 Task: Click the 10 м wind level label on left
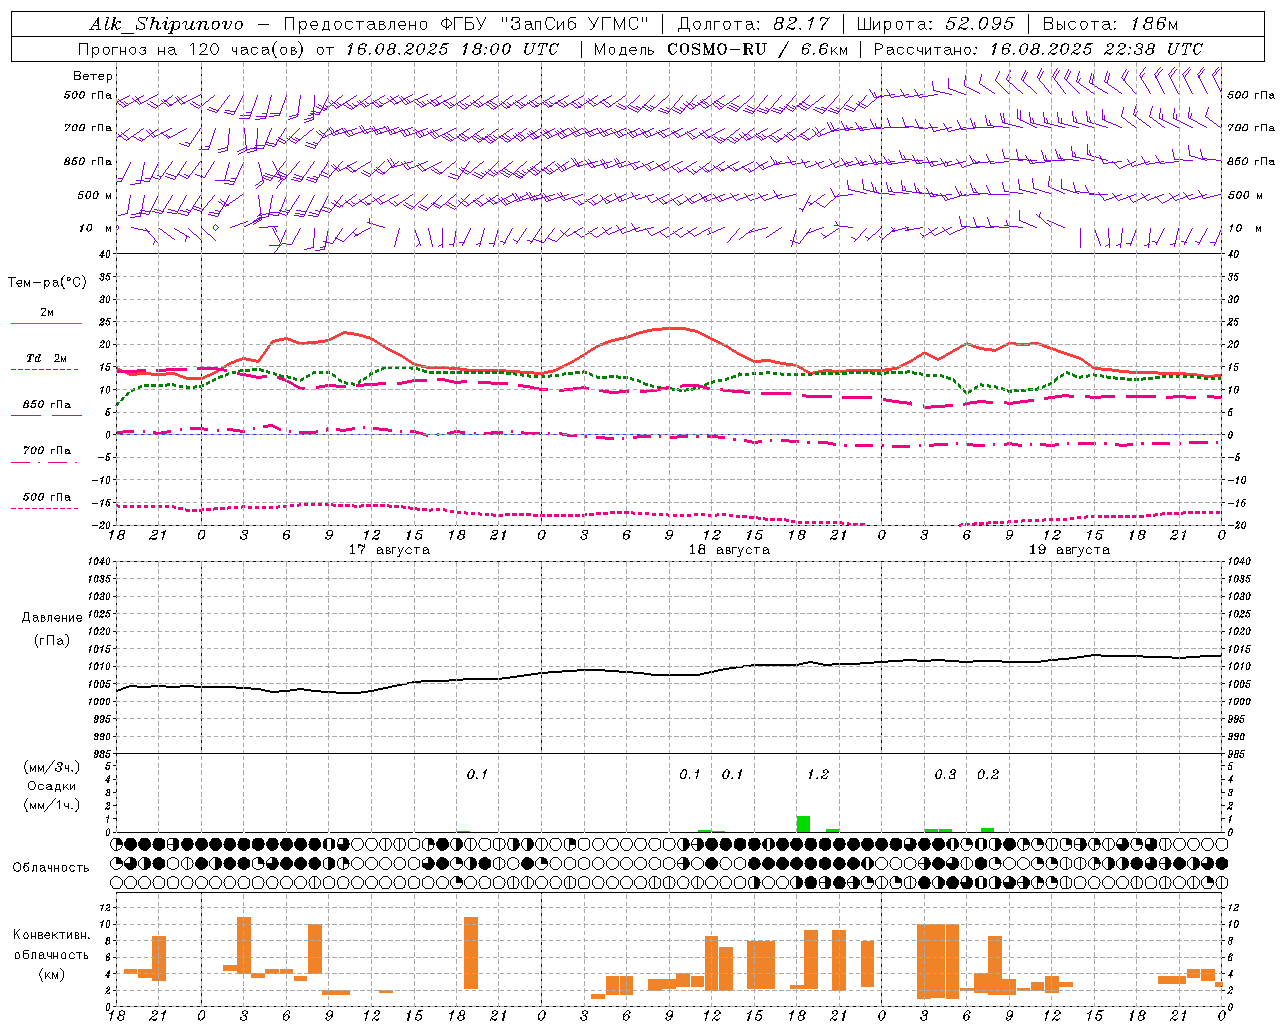tap(95, 228)
